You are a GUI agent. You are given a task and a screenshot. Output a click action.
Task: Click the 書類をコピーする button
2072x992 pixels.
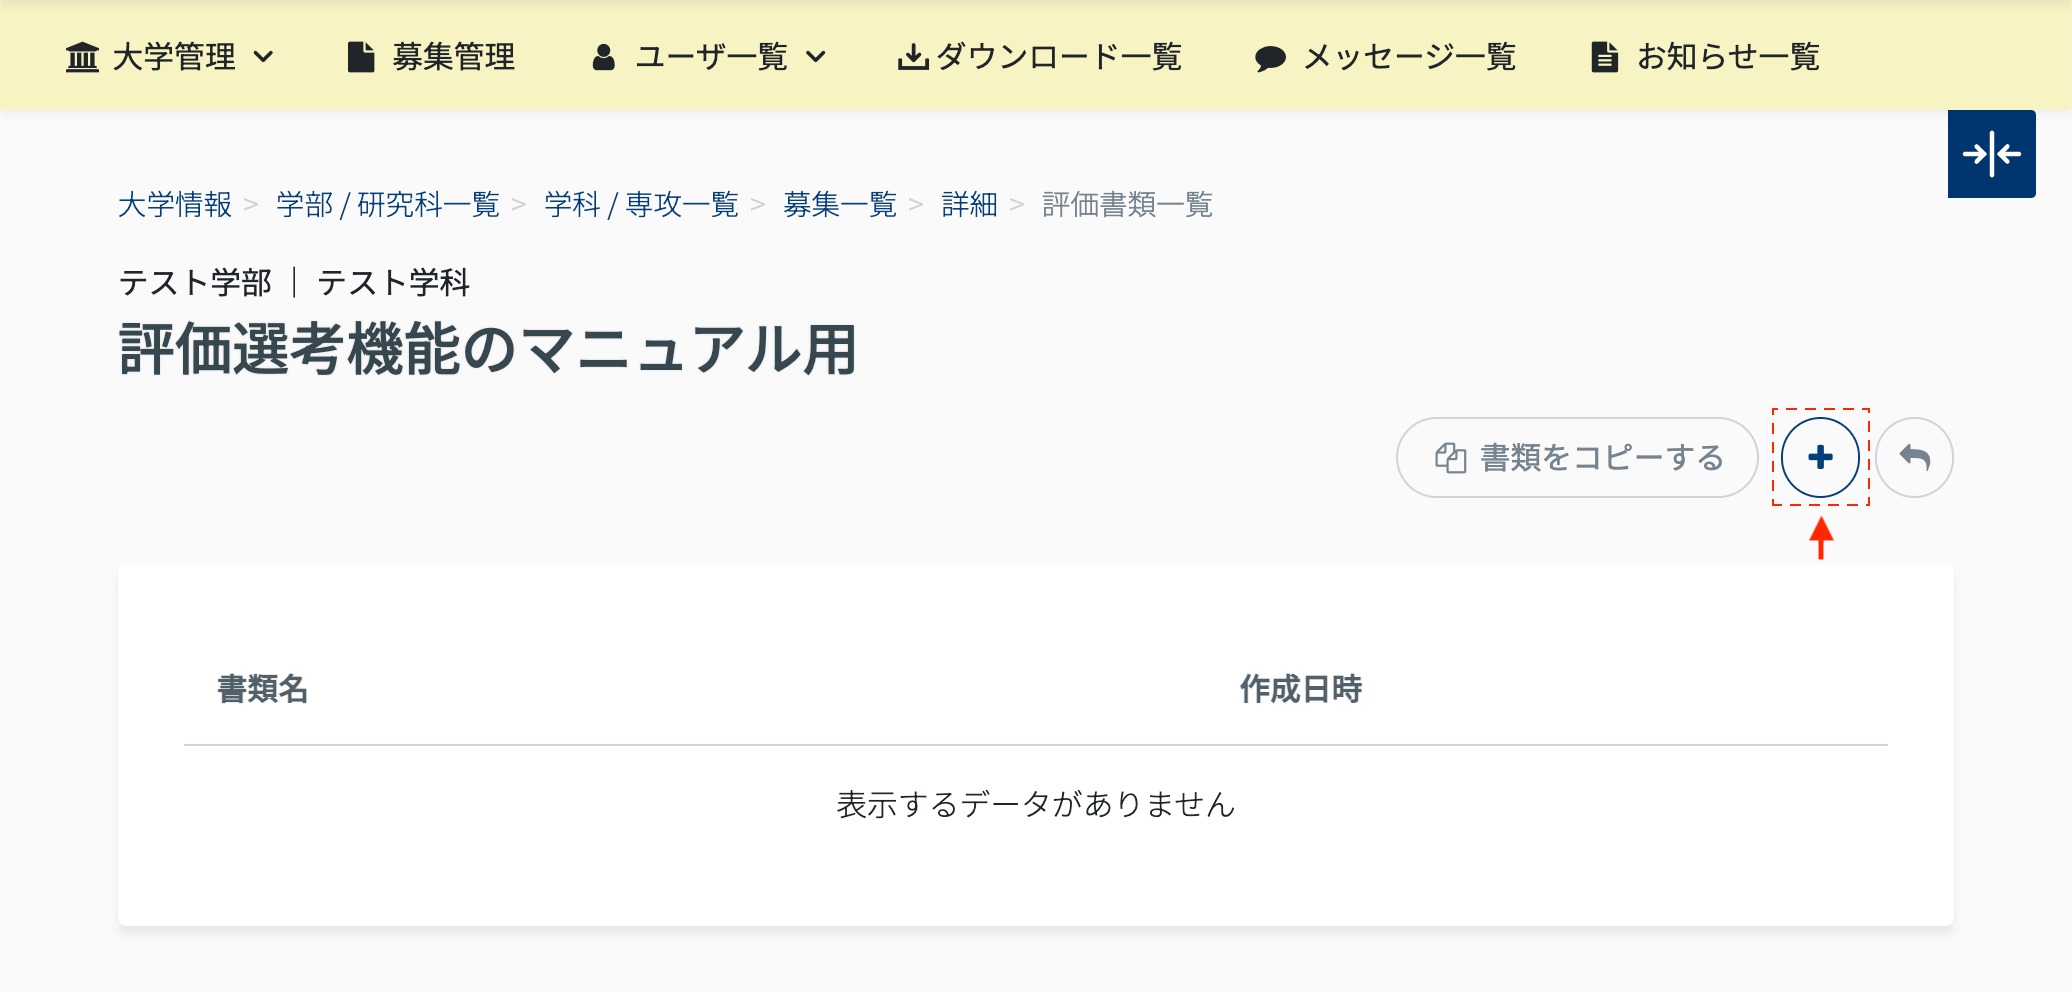[1577, 457]
